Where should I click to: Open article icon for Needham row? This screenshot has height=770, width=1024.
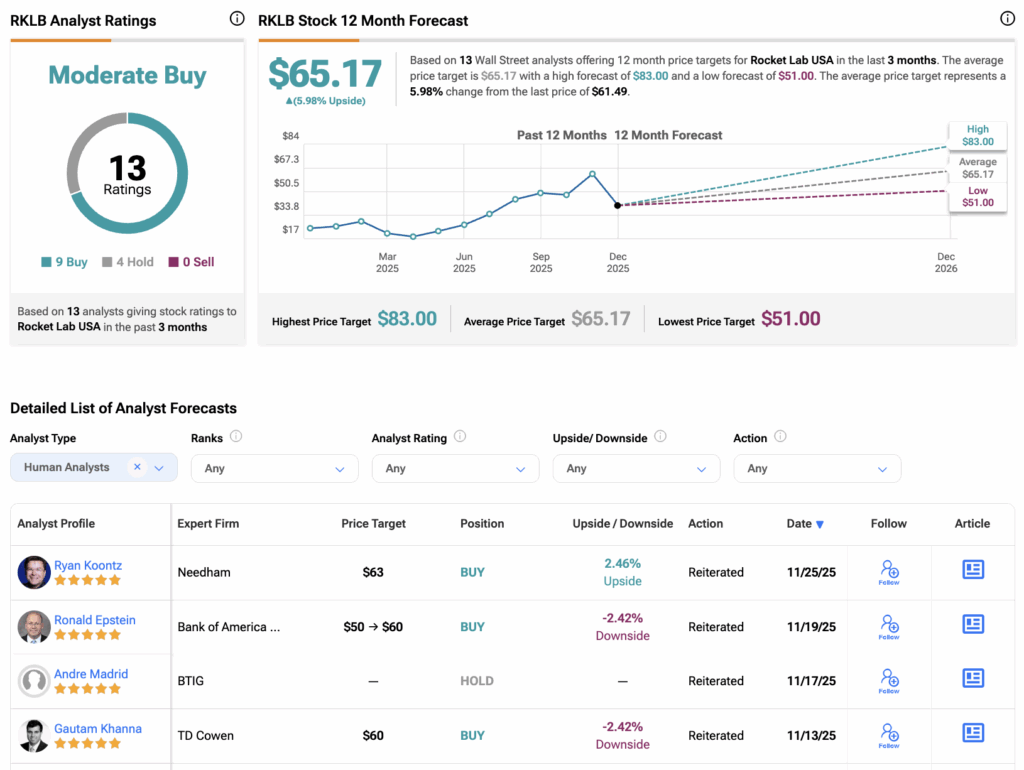point(972,570)
